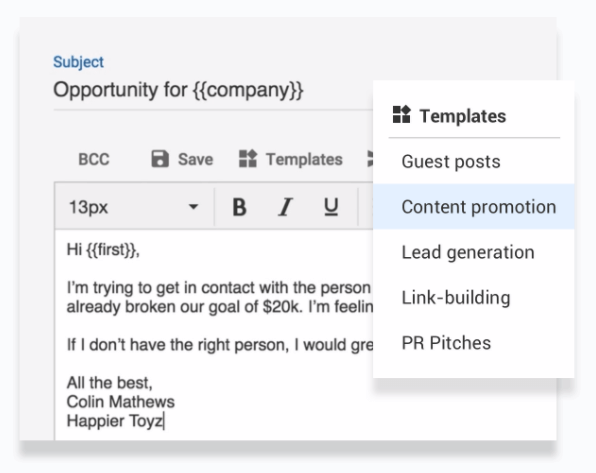The image size is (596, 473).
Task: Click the Hi {{first}} greeting line
Action: point(103,250)
